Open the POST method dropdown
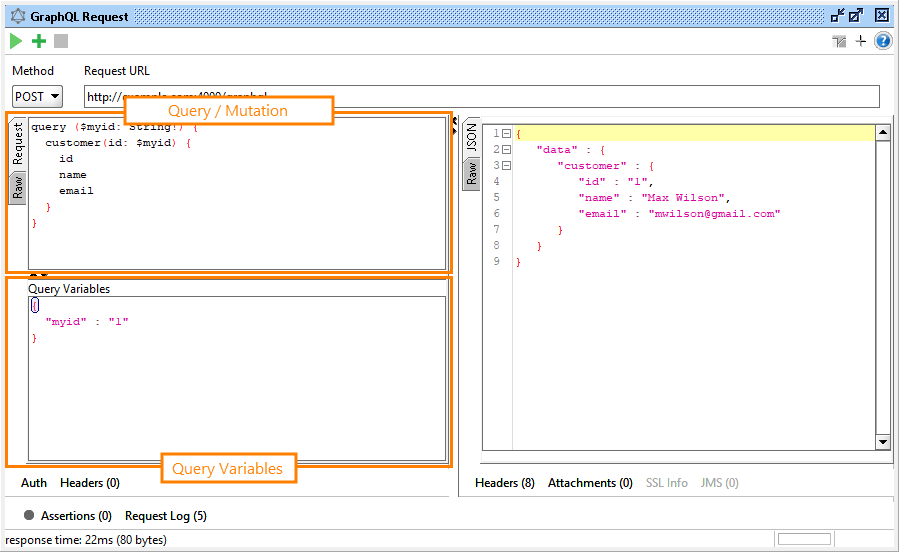899x552 pixels. point(37,96)
